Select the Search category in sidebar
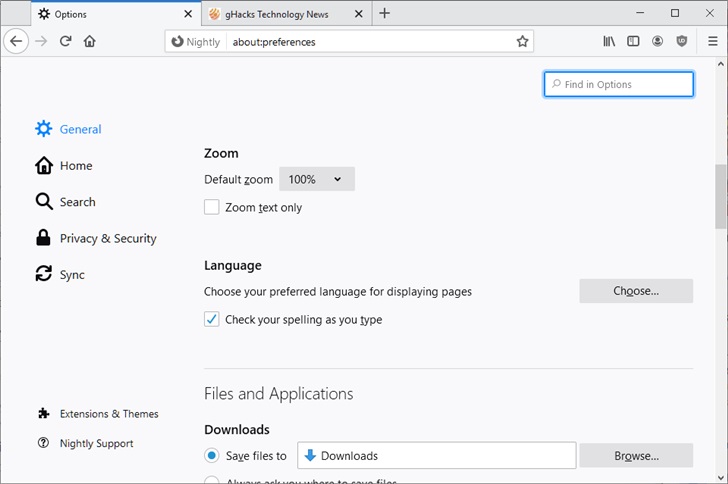Screen dimensions: 728x484 pyautogui.click(x=77, y=202)
